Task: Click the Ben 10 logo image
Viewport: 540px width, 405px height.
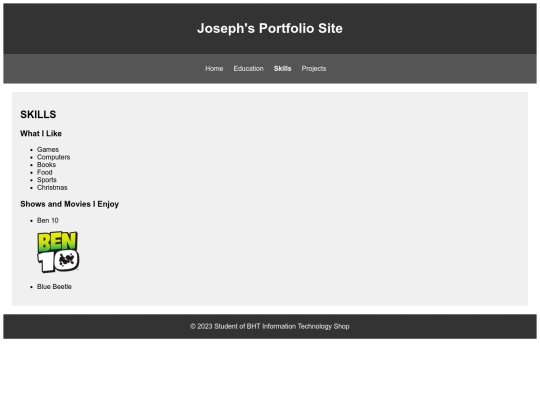Action: (58, 252)
